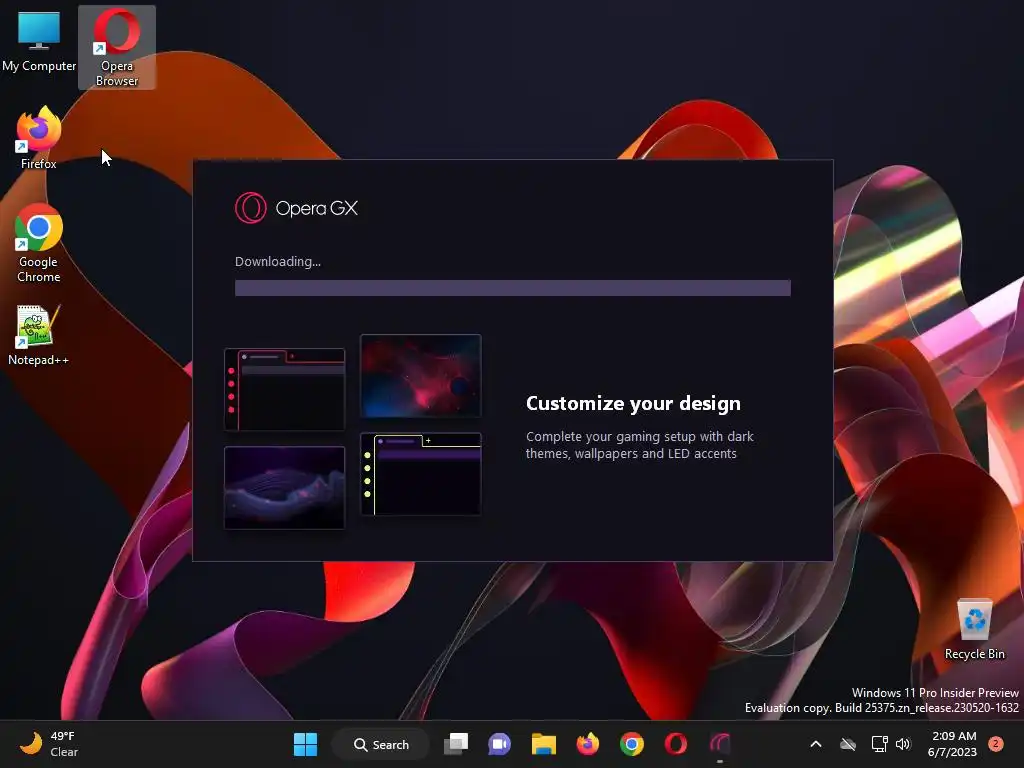This screenshot has height=768, width=1024.
Task: Click the Opera GX download progress bar
Action: (513, 288)
